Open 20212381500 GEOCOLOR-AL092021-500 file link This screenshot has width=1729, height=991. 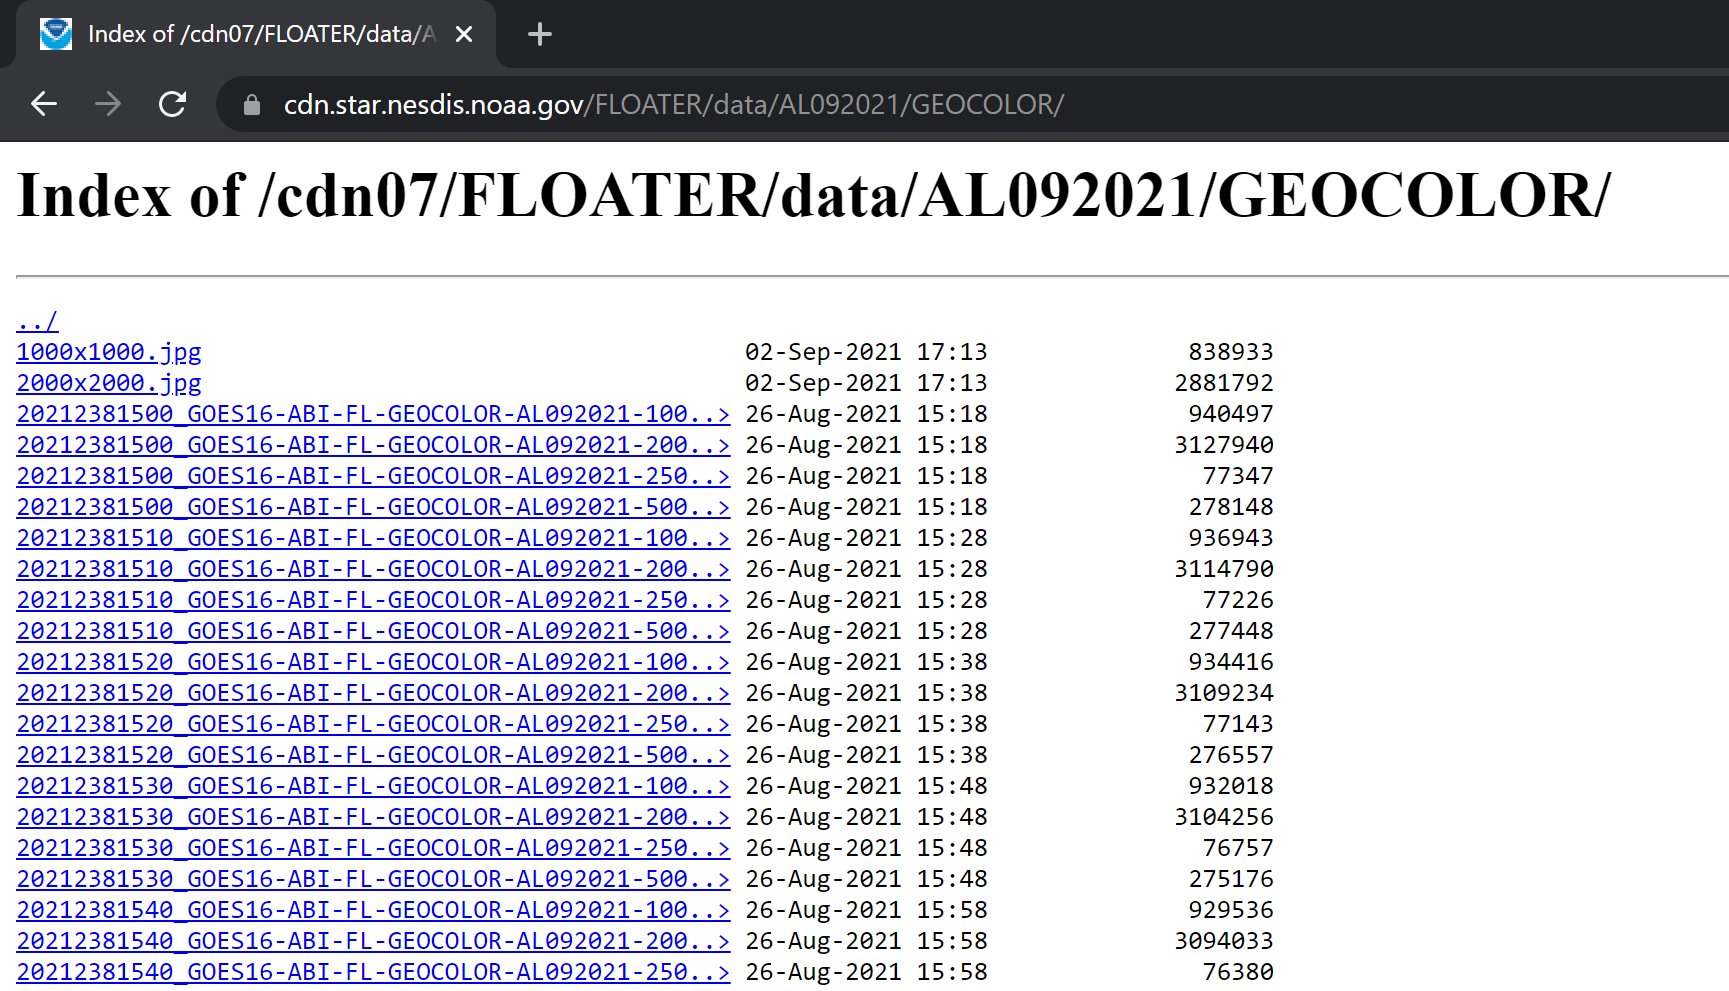coord(374,507)
